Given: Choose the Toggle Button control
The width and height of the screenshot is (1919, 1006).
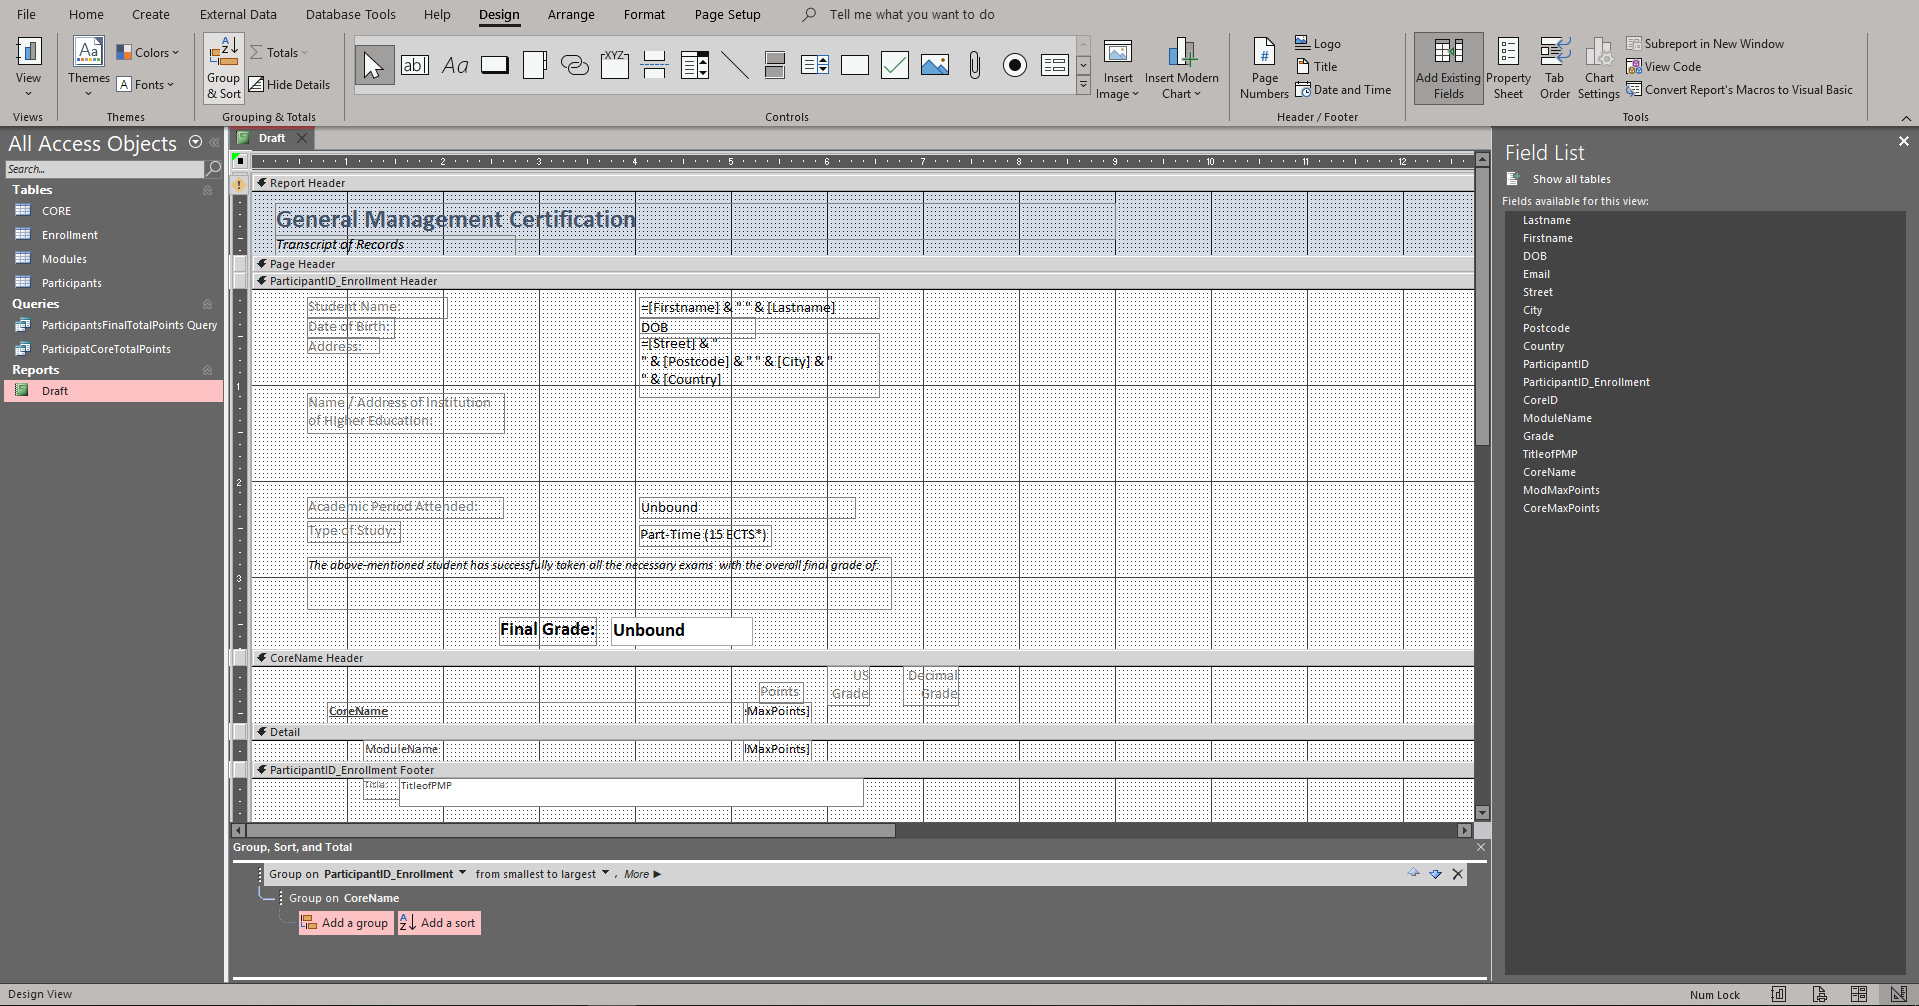Looking at the screenshot, I should pyautogui.click(x=775, y=66).
